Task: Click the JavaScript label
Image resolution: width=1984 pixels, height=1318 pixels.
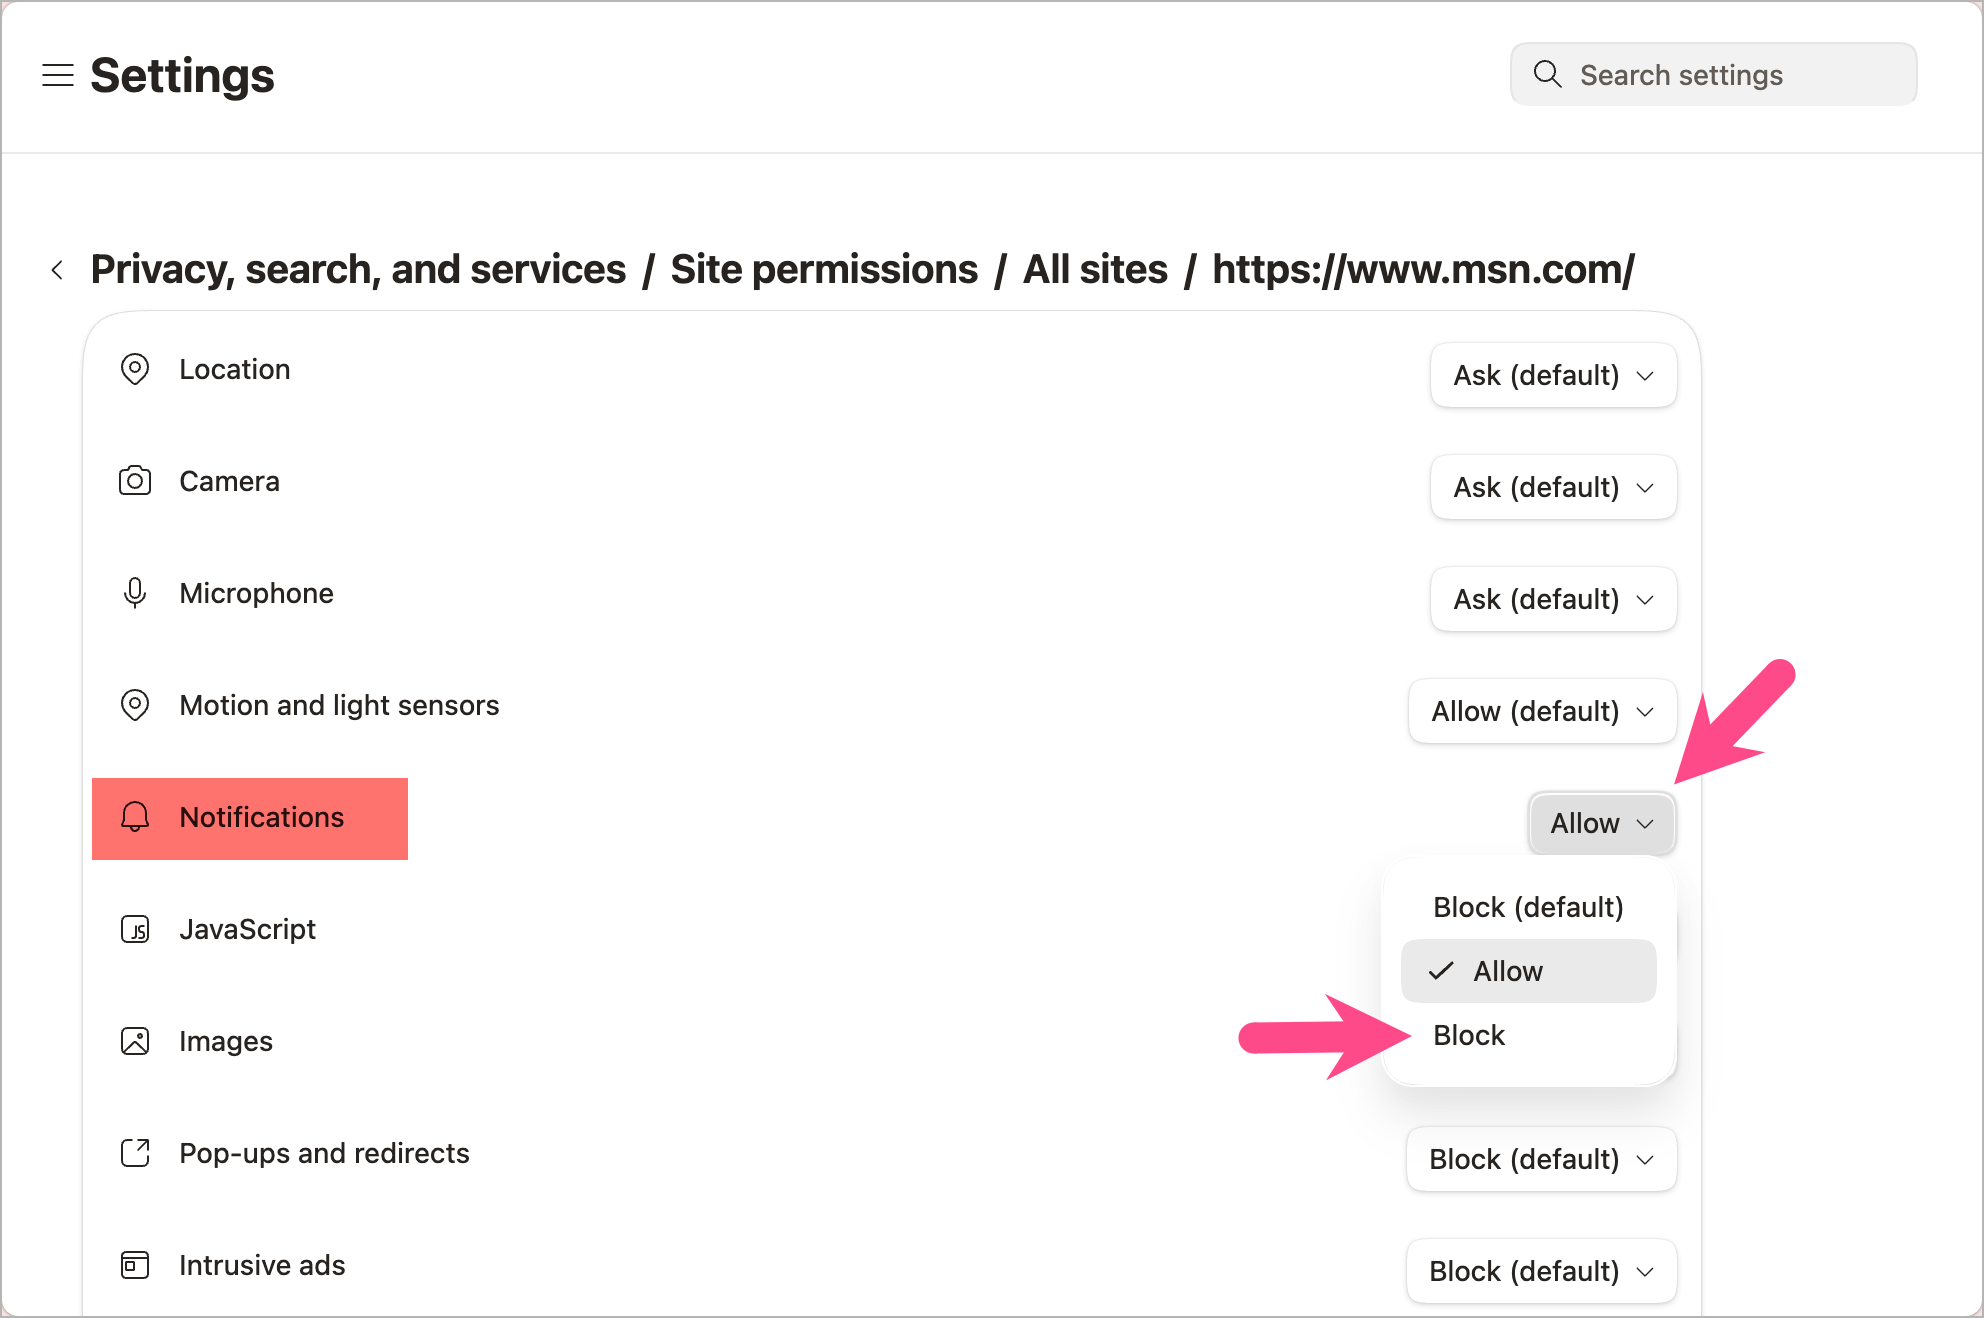Action: tap(247, 929)
